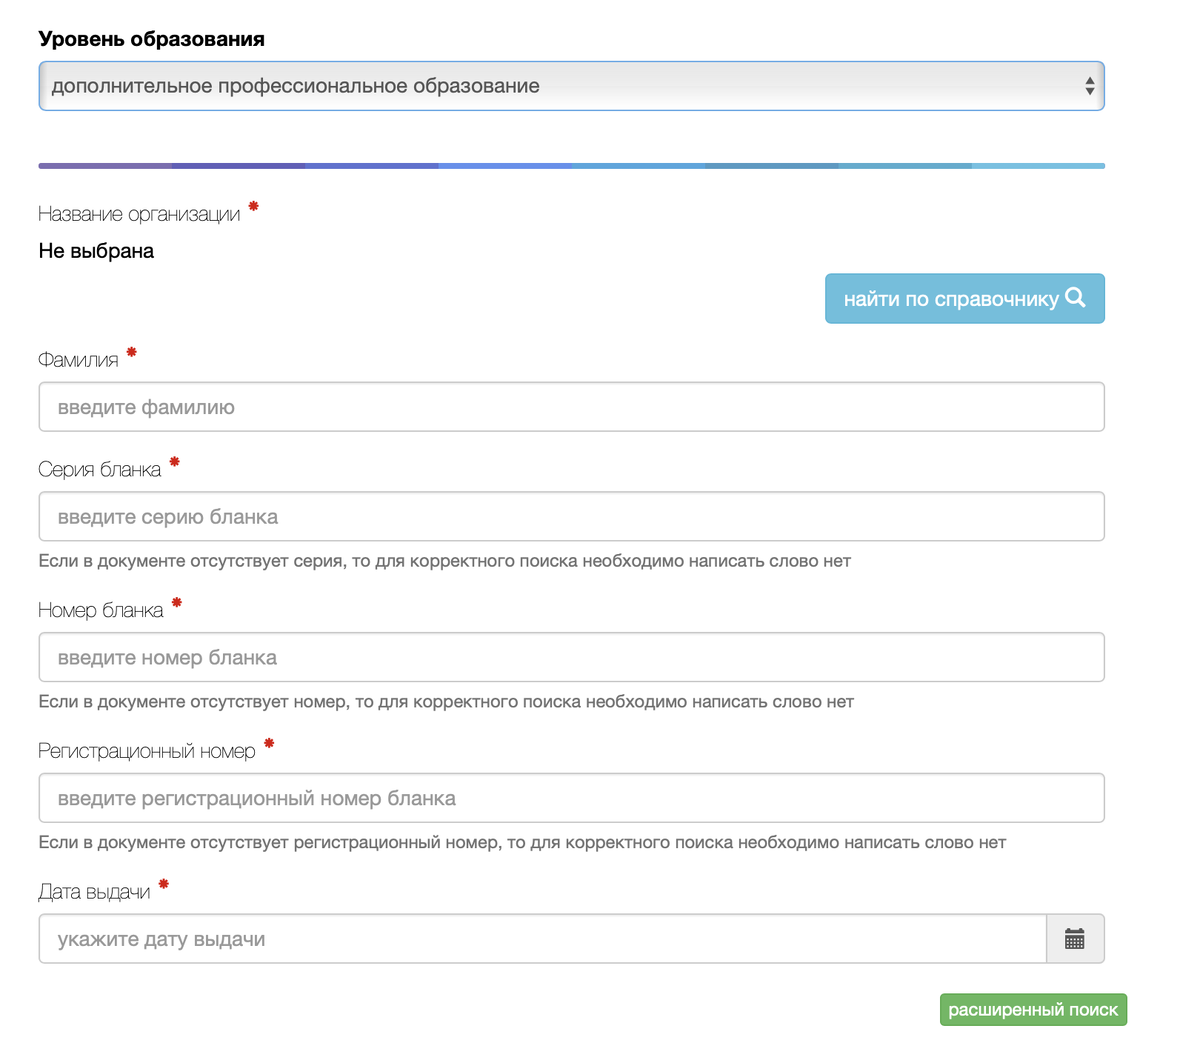The width and height of the screenshot is (1200, 1043).
Task: Click the red asterisk beside Номер бланка
Action: [x=177, y=603]
